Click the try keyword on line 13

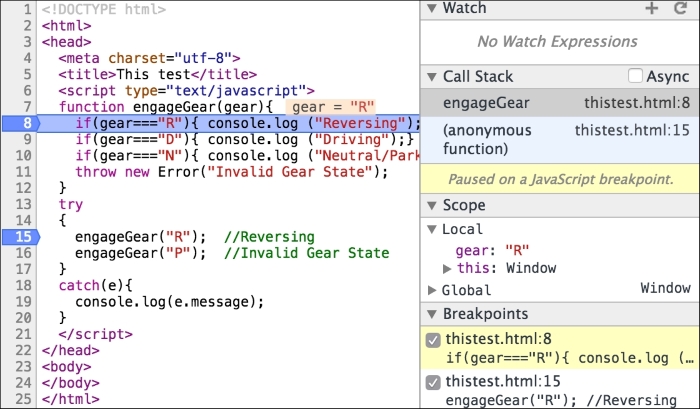pos(71,204)
